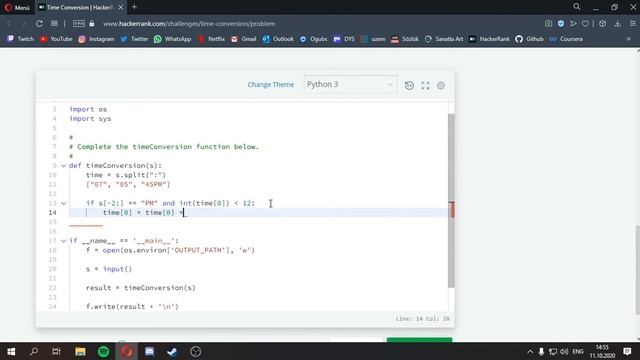Open the Sanatla Art bookmark
This screenshot has width=640, height=360.
click(444, 39)
